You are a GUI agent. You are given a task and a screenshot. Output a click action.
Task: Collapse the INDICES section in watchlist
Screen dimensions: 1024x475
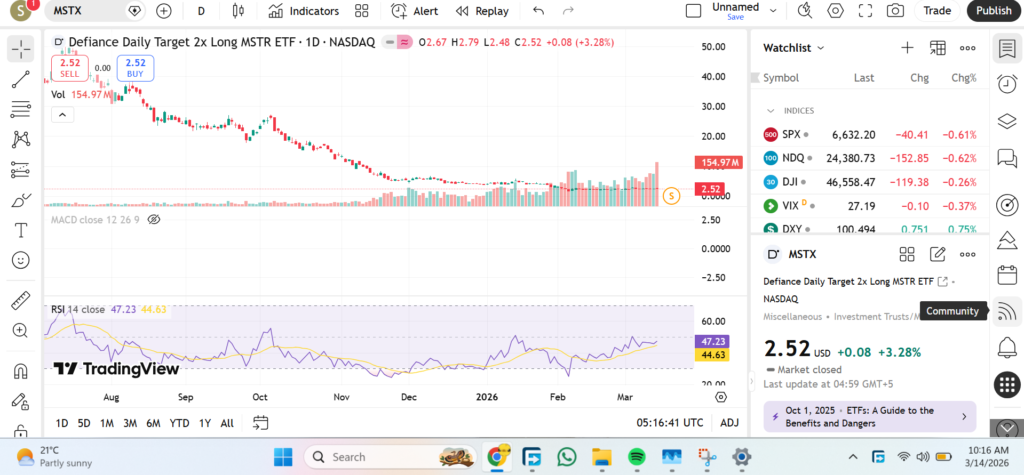pos(771,110)
